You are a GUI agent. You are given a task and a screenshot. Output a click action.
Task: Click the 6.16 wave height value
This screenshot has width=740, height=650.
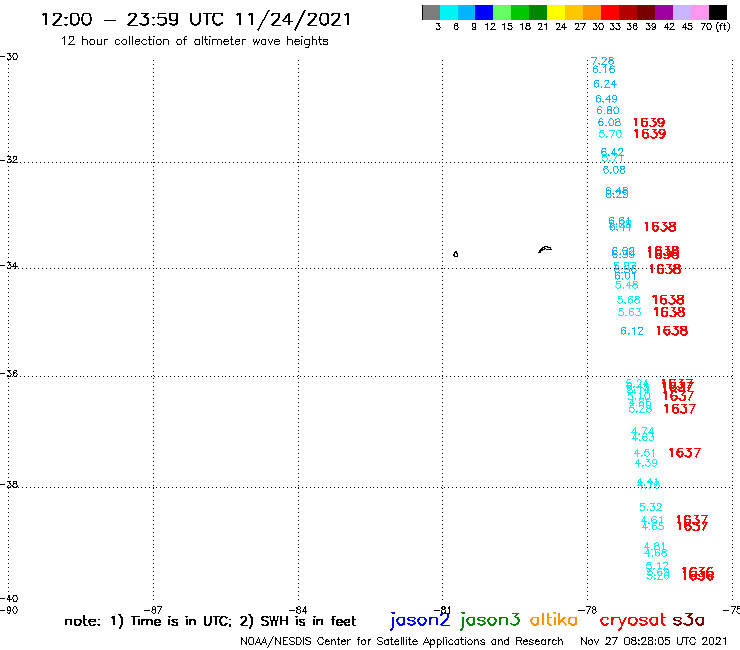point(604,69)
